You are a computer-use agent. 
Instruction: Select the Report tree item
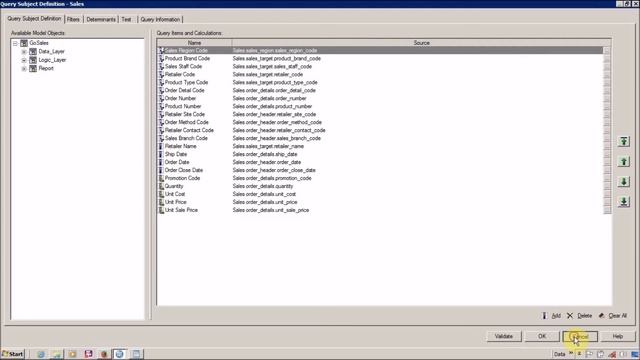pyautogui.click(x=46, y=69)
